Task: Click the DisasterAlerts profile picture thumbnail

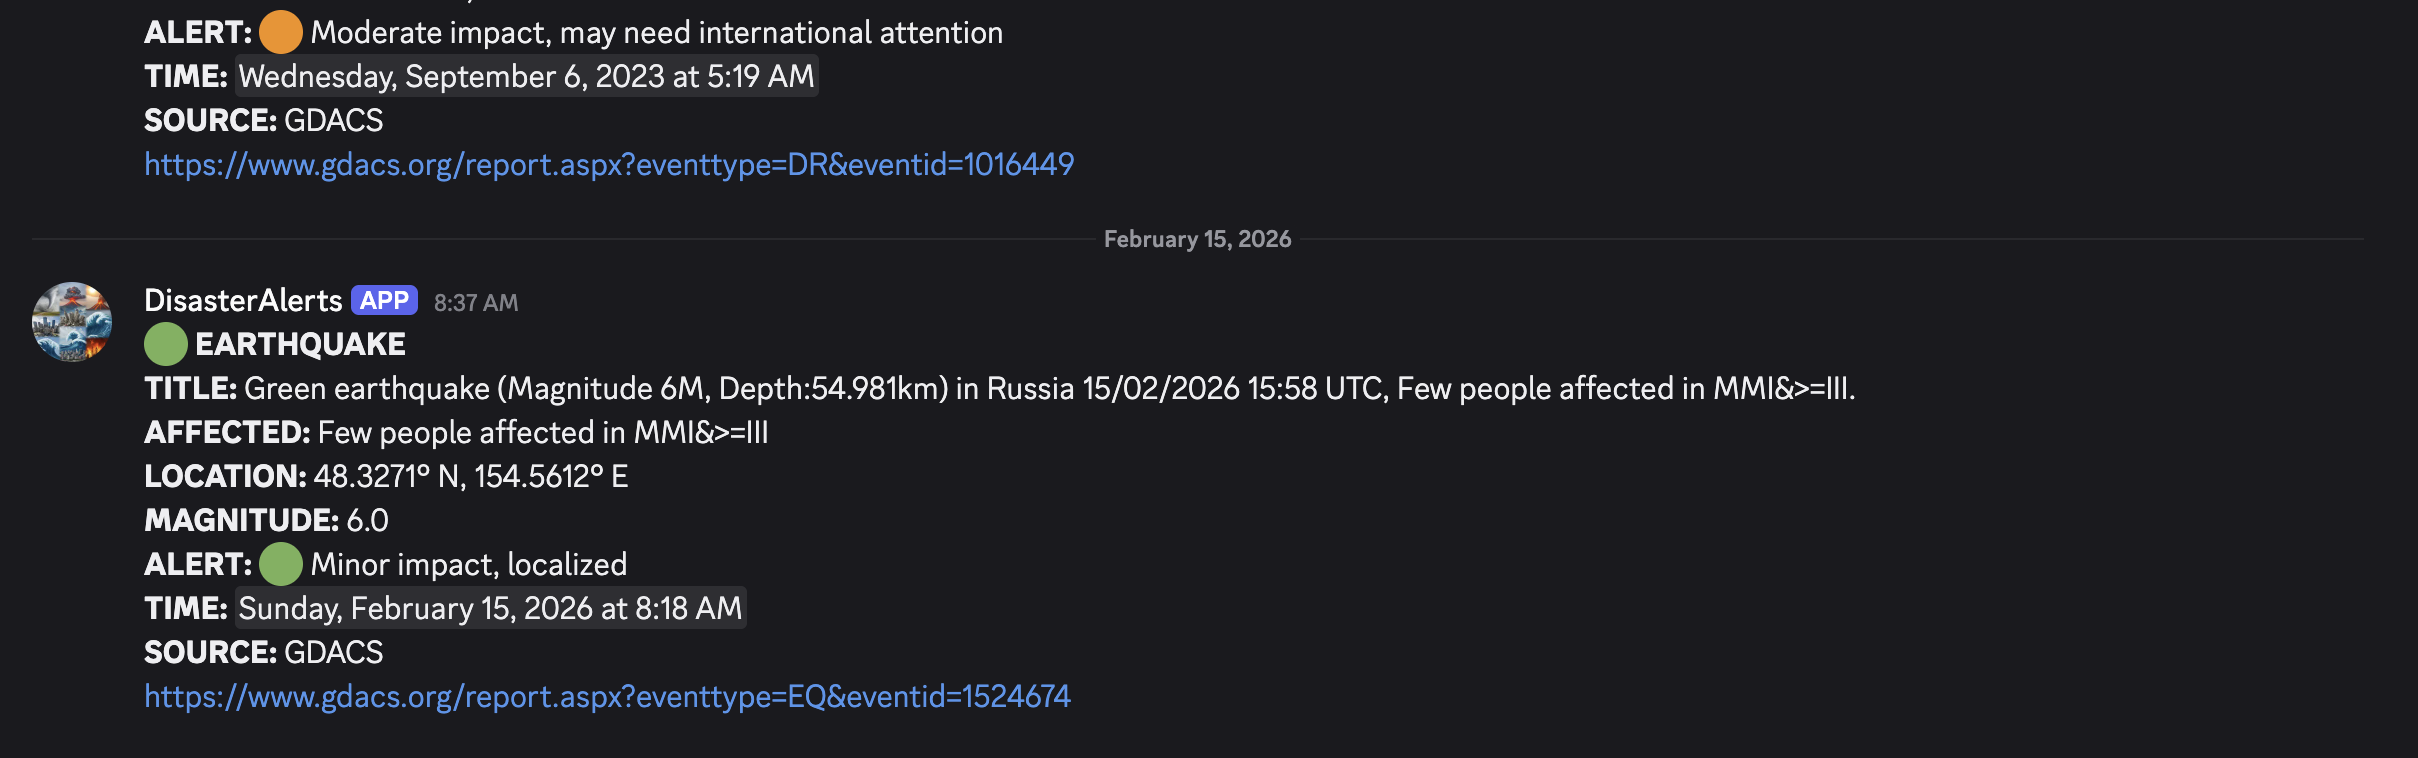Action: tap(70, 321)
